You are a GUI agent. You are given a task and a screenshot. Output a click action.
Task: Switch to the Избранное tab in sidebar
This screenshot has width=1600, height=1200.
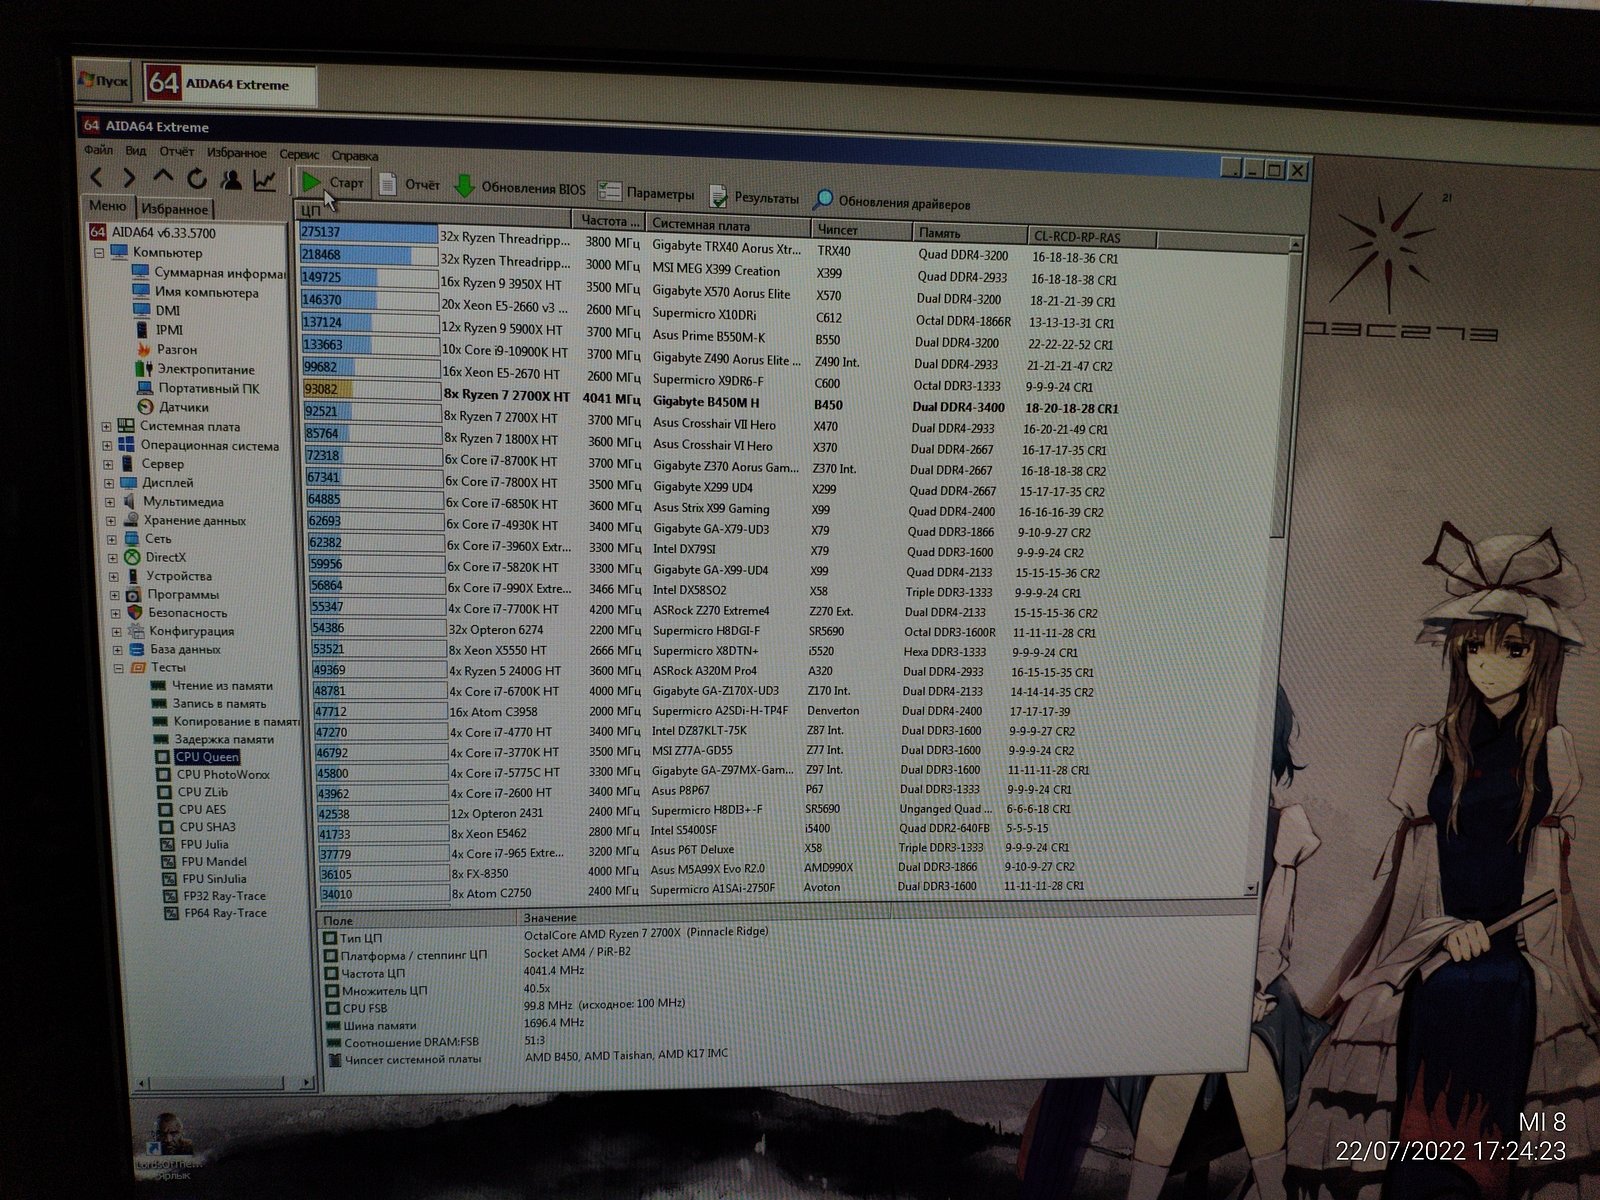tap(174, 209)
